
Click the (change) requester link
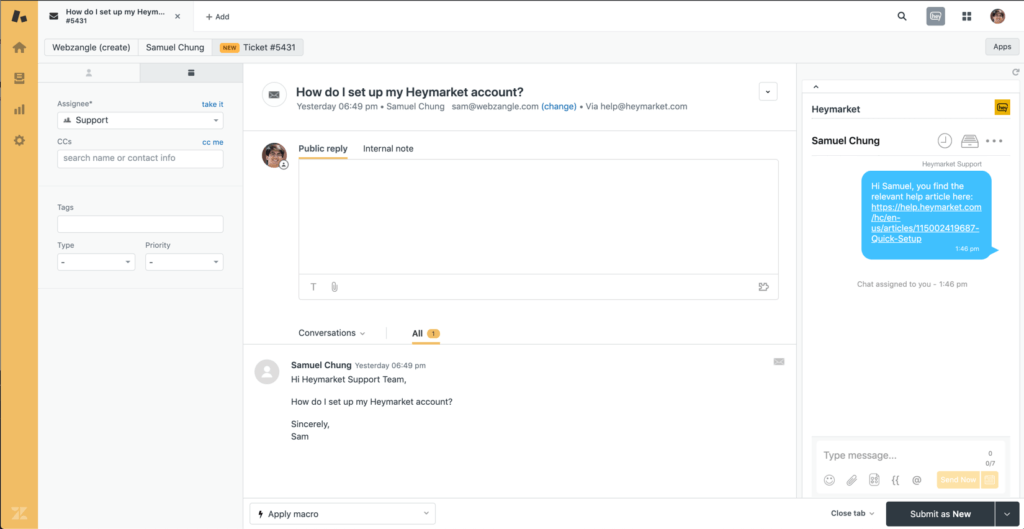pyautogui.click(x=558, y=106)
